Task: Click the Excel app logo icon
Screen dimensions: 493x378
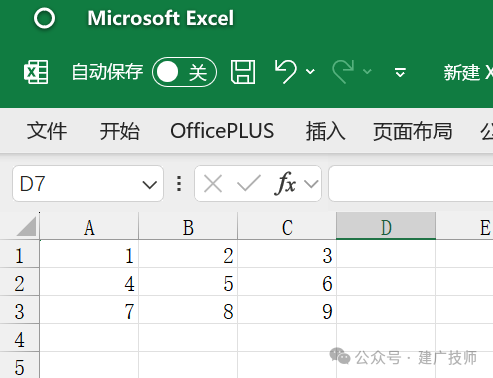Action: 36,72
